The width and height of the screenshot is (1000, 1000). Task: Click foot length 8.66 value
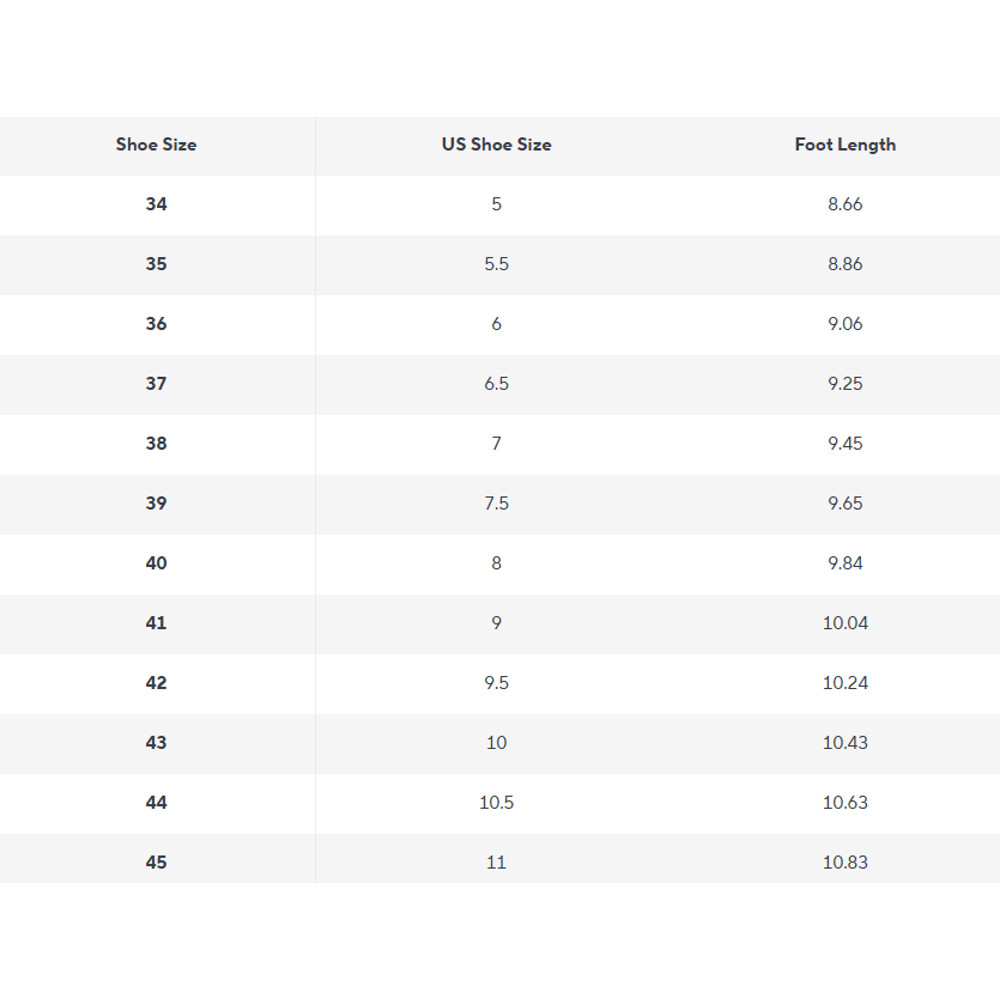(845, 204)
